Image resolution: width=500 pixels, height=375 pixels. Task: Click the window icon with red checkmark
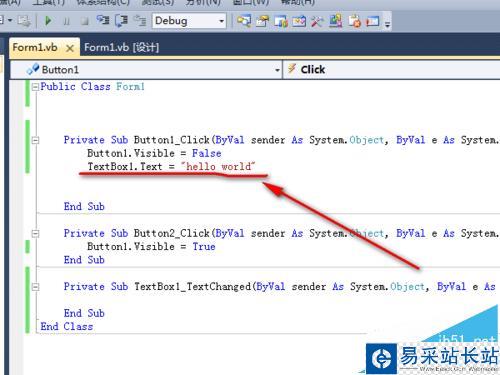click(x=299, y=21)
